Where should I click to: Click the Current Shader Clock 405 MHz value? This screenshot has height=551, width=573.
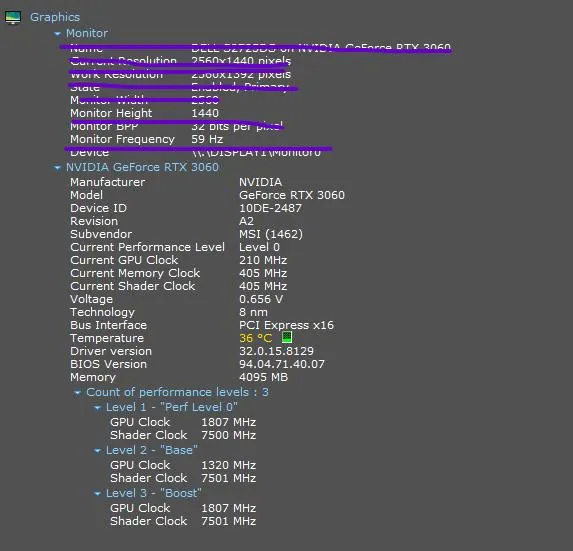(x=263, y=286)
